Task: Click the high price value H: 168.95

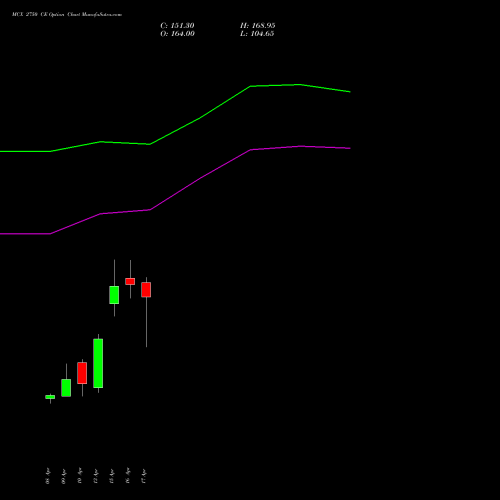Action: pyautogui.click(x=258, y=26)
